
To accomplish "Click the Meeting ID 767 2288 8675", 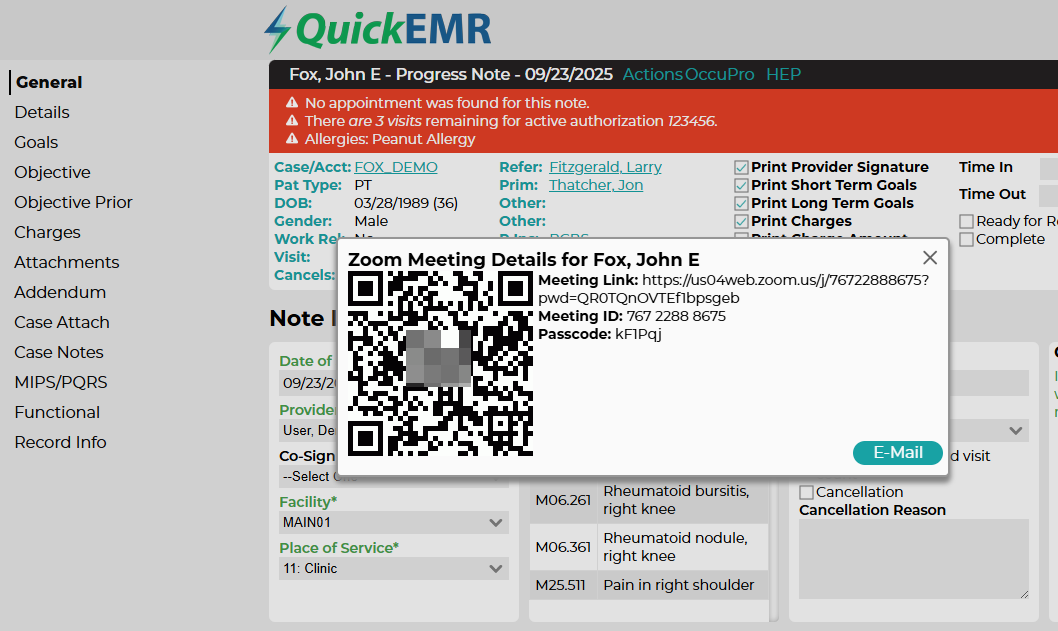I will (x=676, y=316).
